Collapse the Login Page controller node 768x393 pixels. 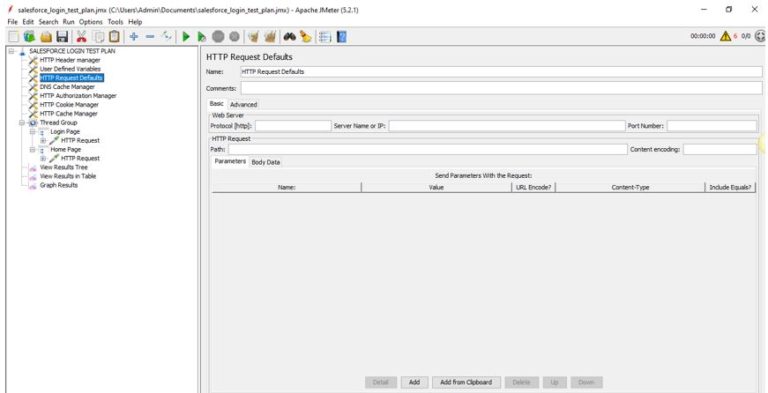(33, 132)
